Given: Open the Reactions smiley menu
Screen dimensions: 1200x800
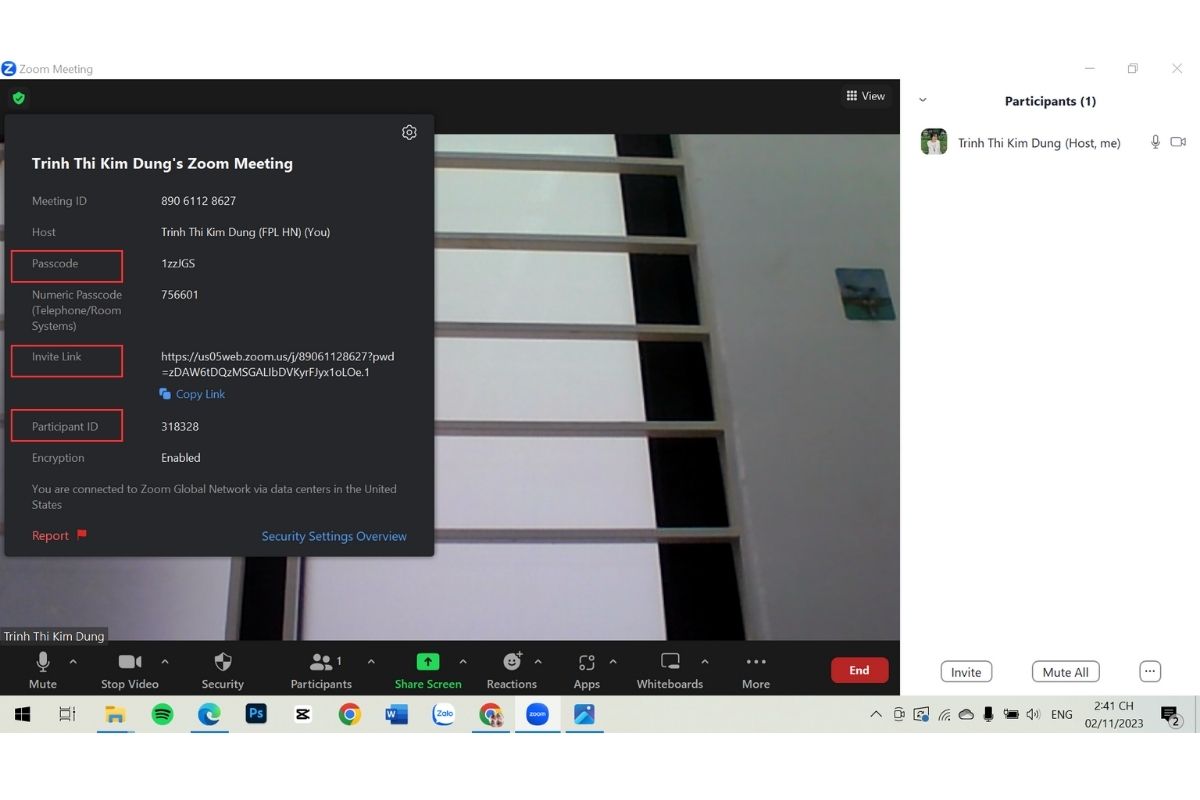Looking at the screenshot, I should [x=512, y=670].
